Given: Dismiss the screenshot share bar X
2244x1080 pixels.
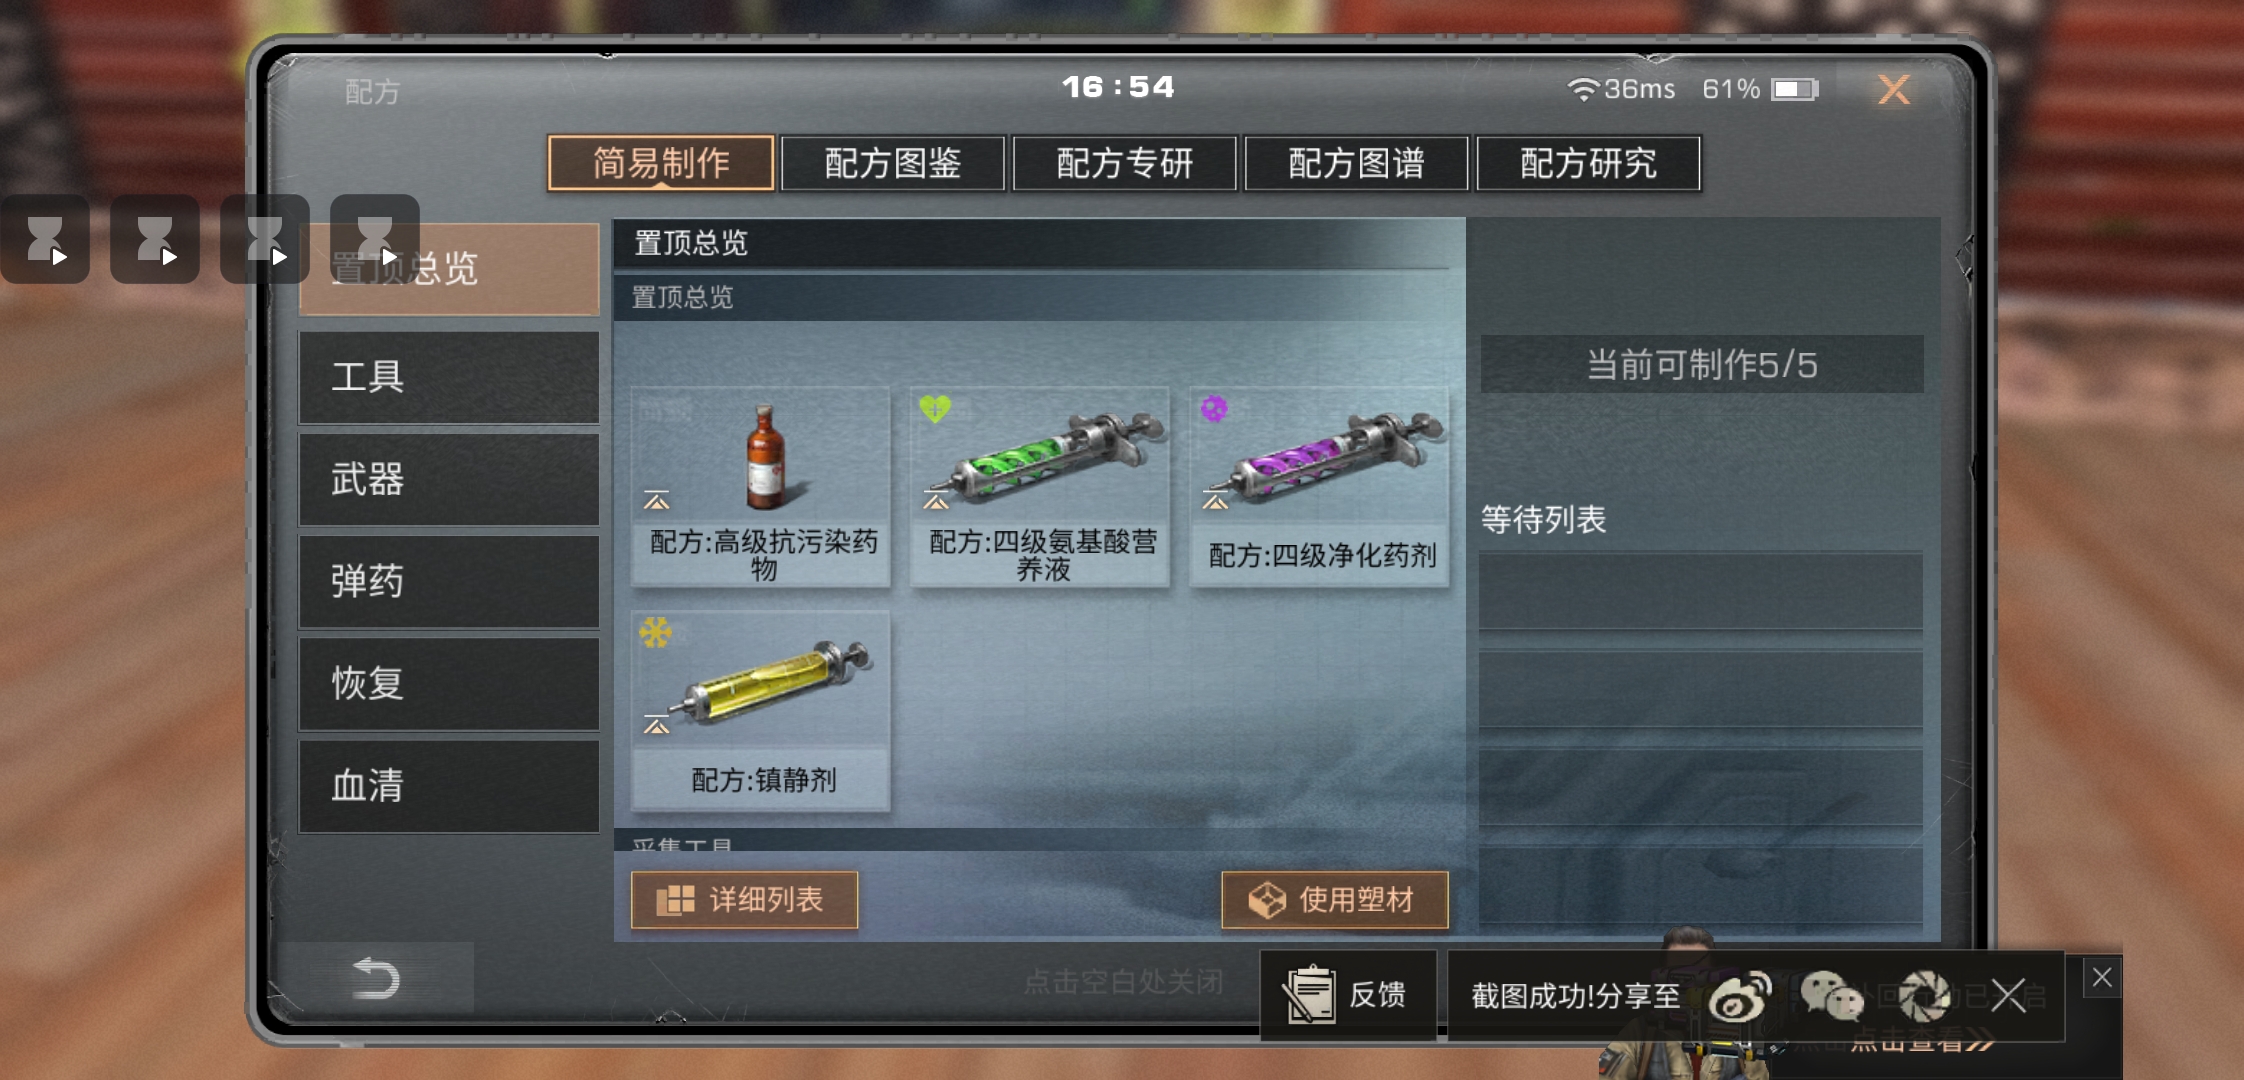Looking at the screenshot, I should (x=2008, y=996).
